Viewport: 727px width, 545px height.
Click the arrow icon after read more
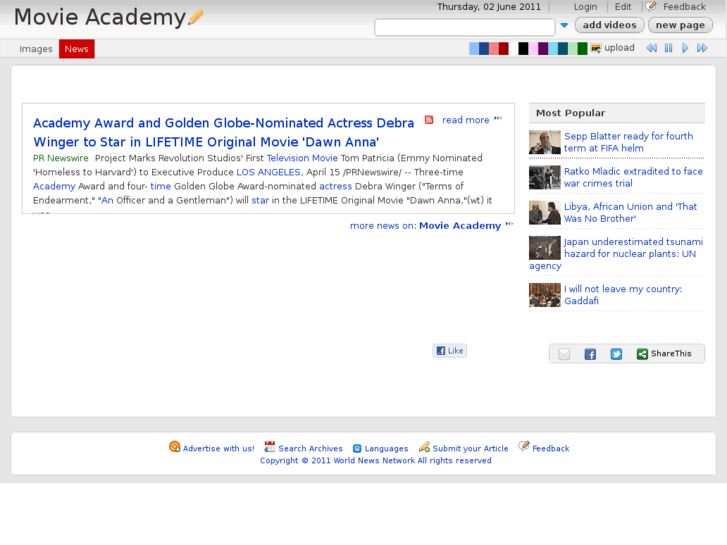click(x=498, y=119)
